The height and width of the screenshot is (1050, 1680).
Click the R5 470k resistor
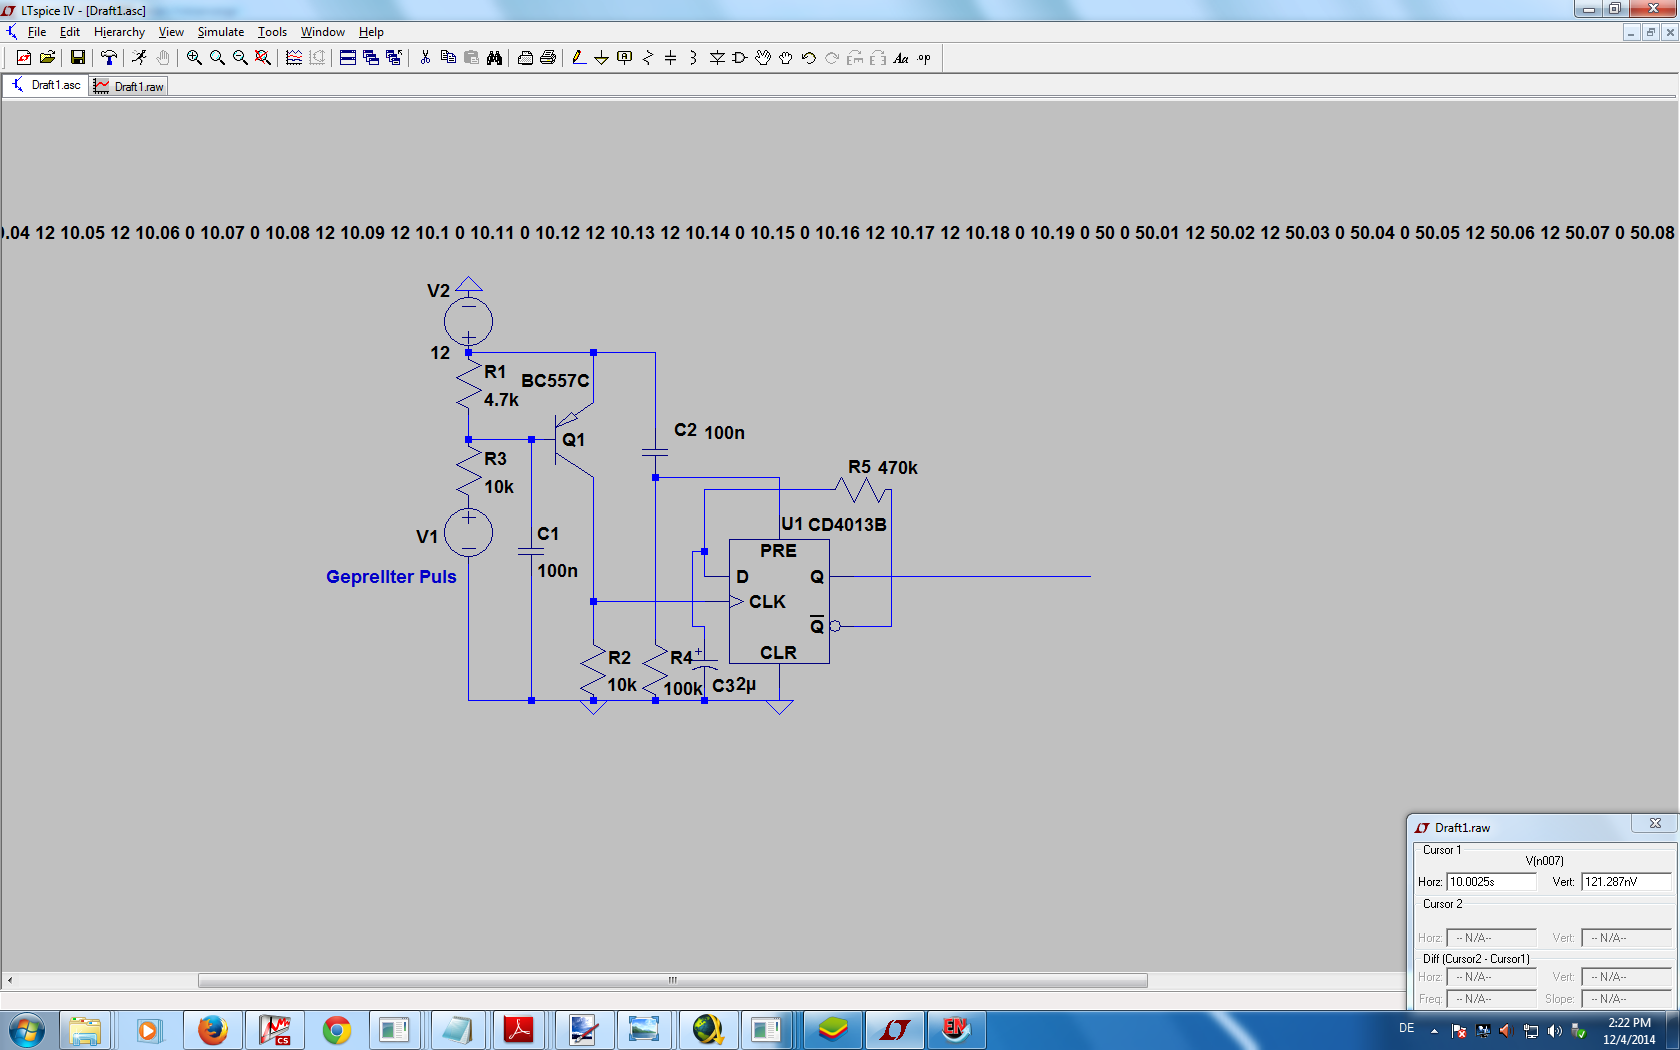[x=861, y=490]
